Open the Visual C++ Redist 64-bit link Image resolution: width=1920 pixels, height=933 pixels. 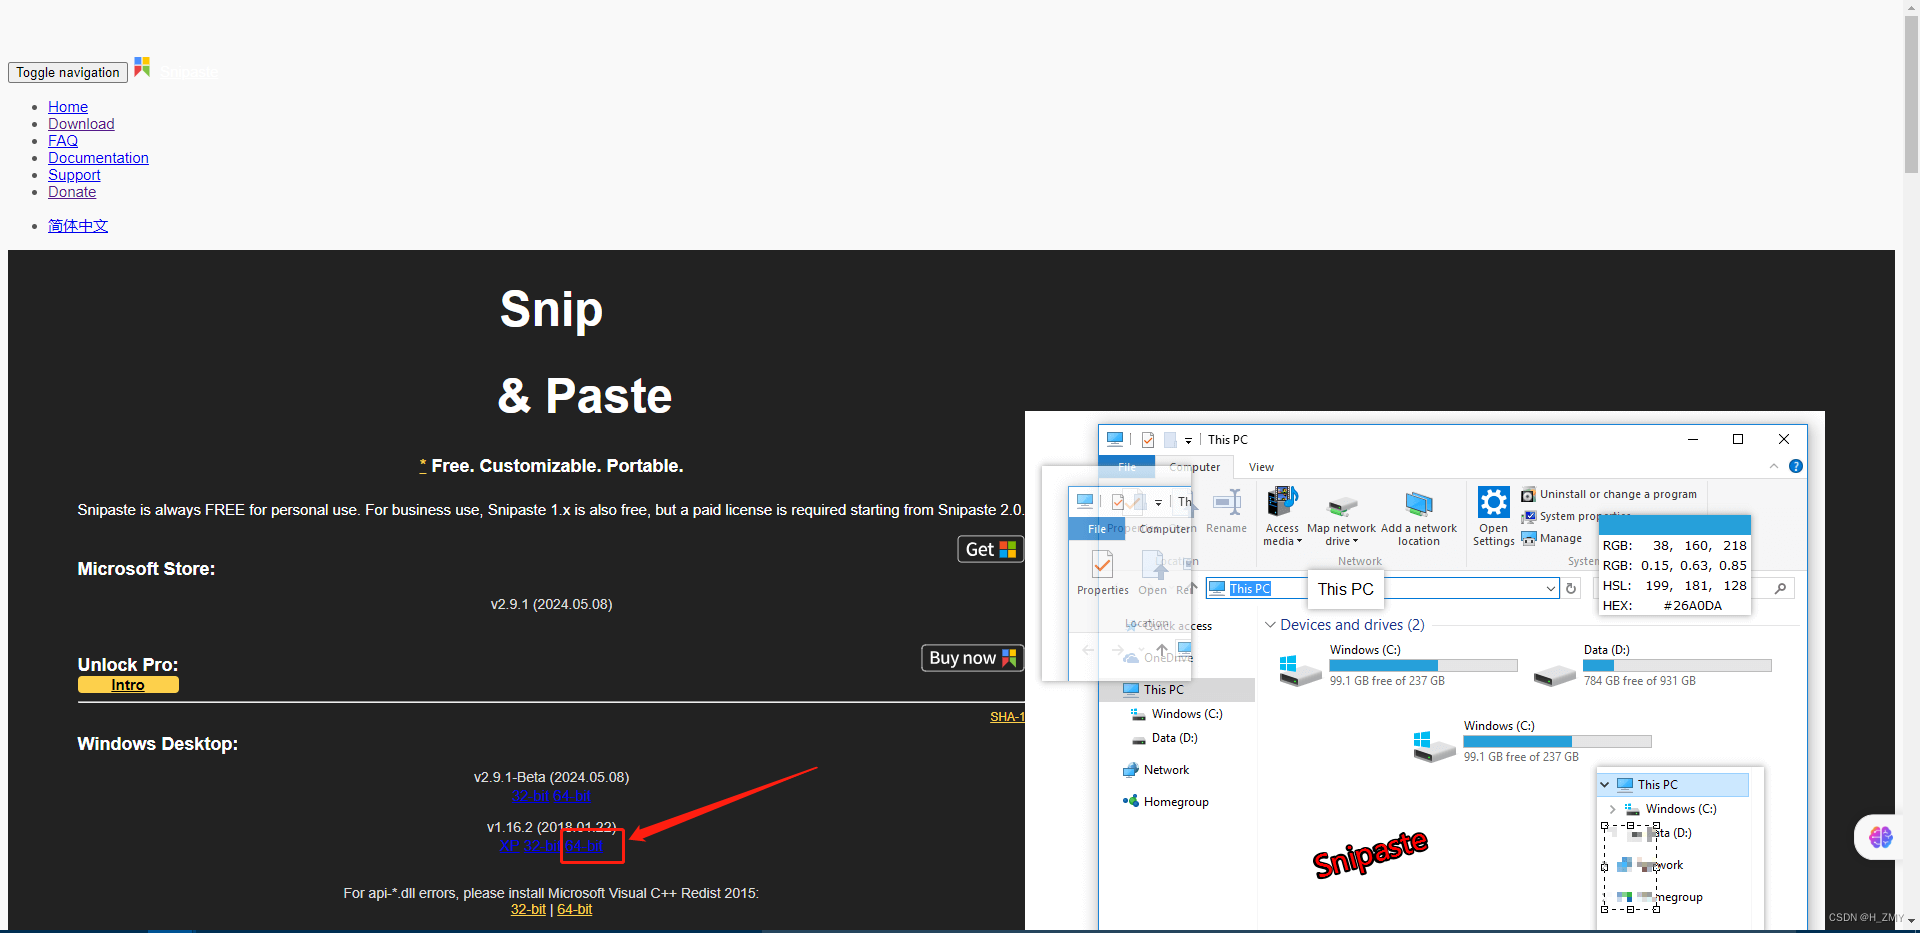[x=575, y=910]
